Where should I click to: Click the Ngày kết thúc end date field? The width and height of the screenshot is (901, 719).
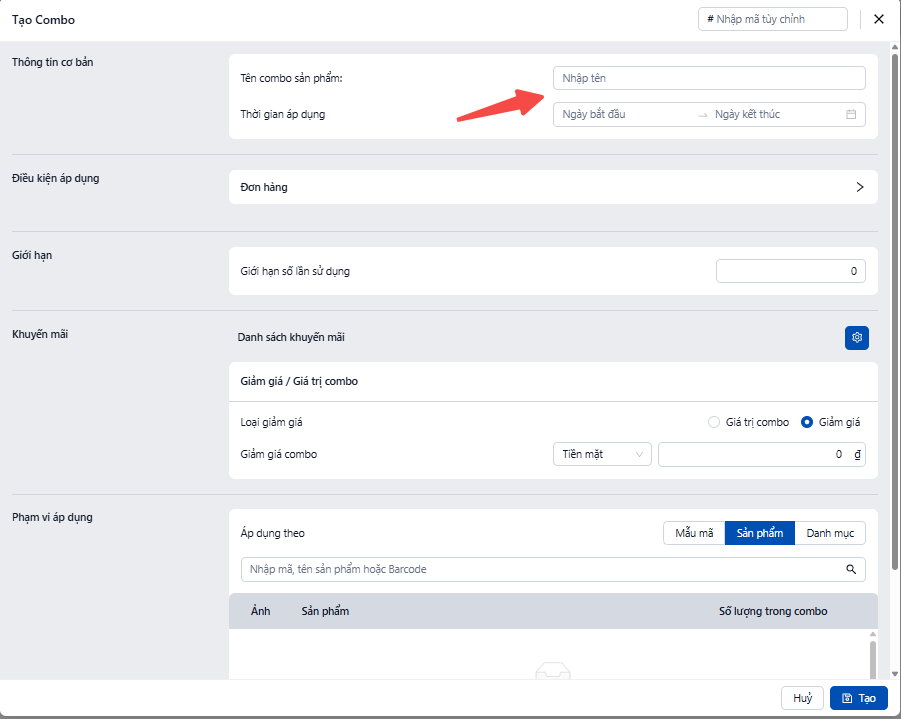pyautogui.click(x=770, y=114)
